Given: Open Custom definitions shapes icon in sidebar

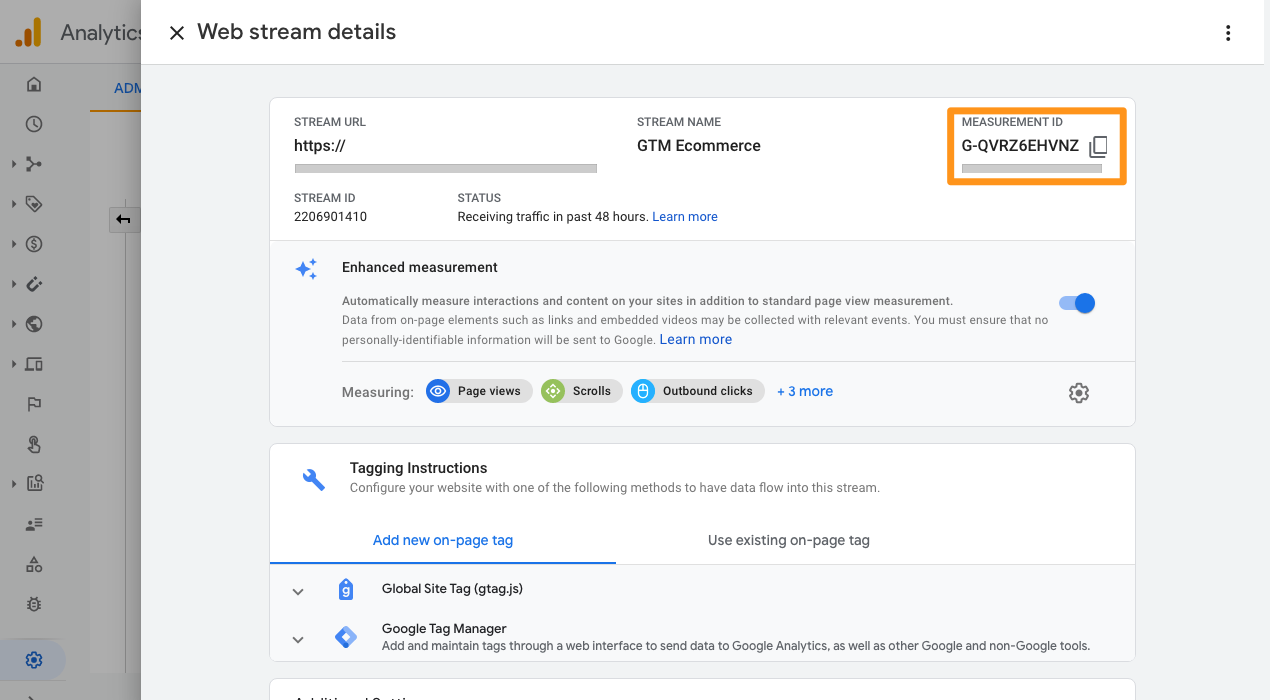Looking at the screenshot, I should point(34,564).
